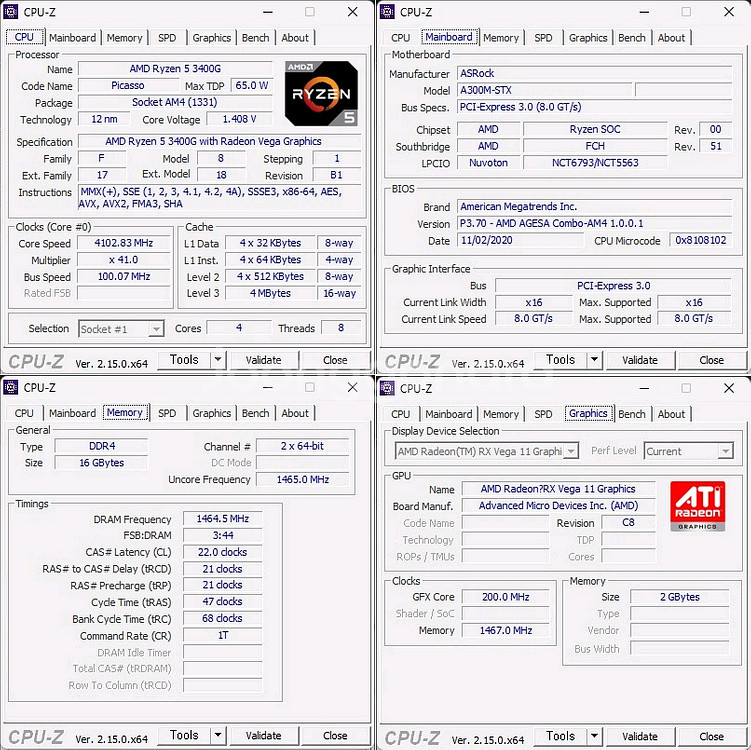Expand the Display Device Selection dropdown
The height and width of the screenshot is (750, 751).
point(570,452)
